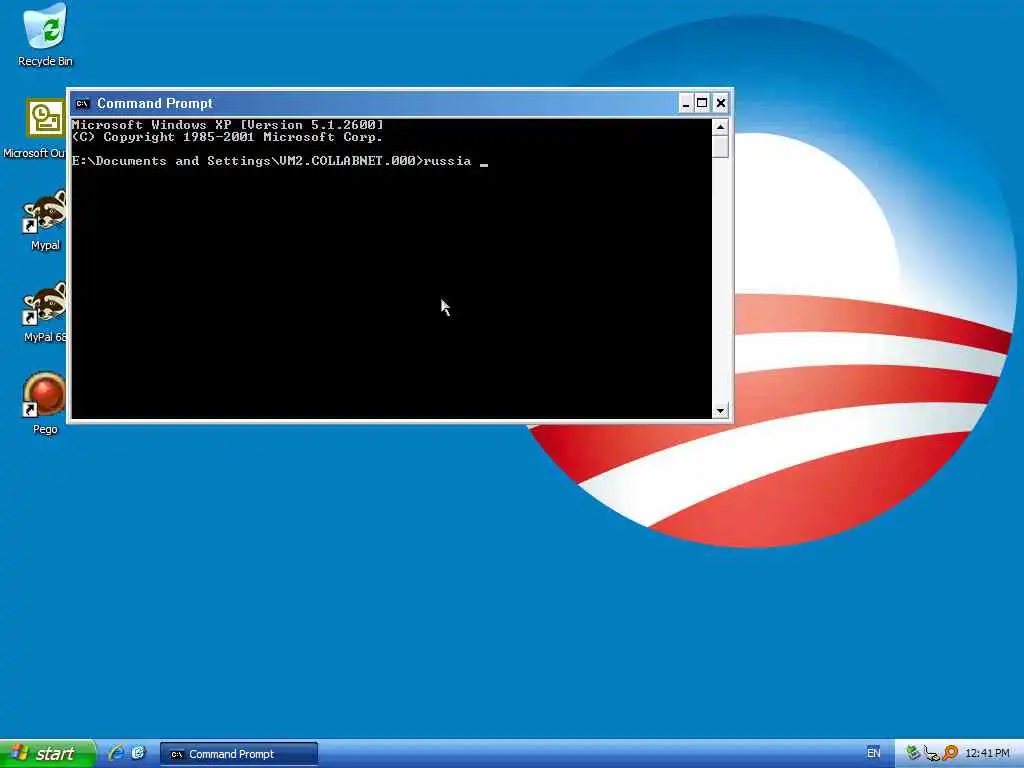Open the Start menu
This screenshot has width=1024, height=768.
[48, 753]
